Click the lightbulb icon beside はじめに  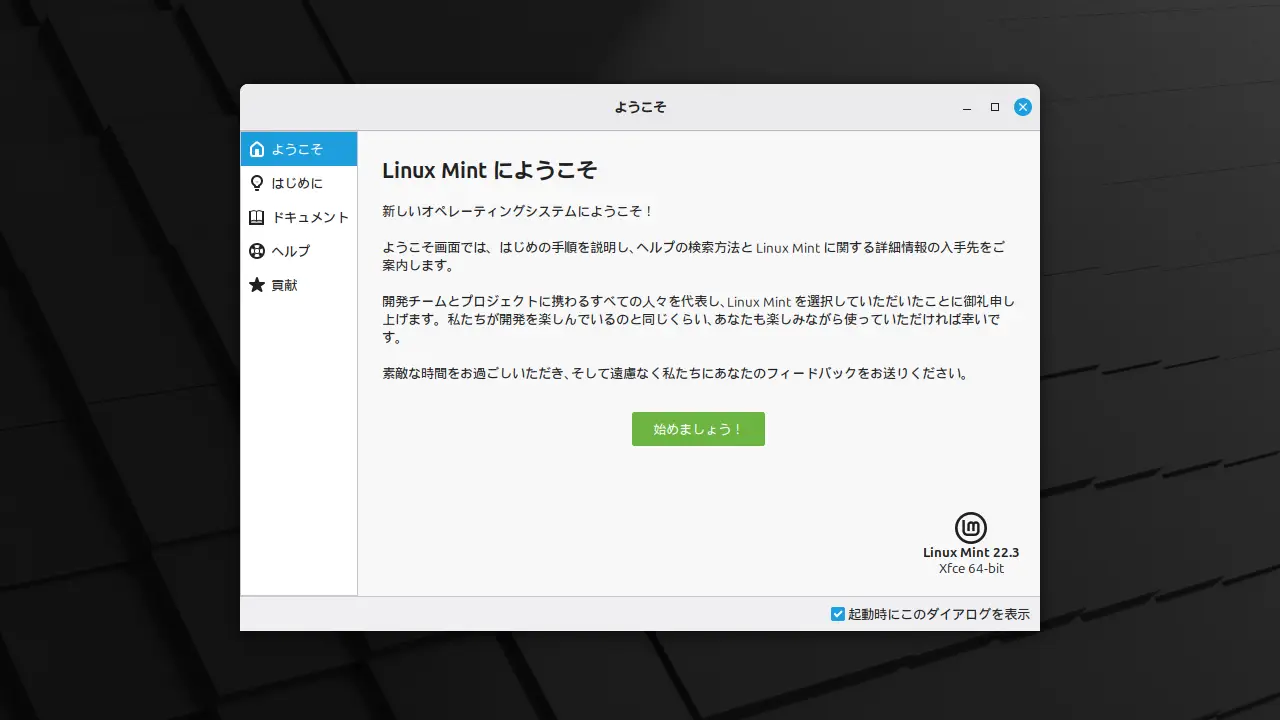point(257,183)
